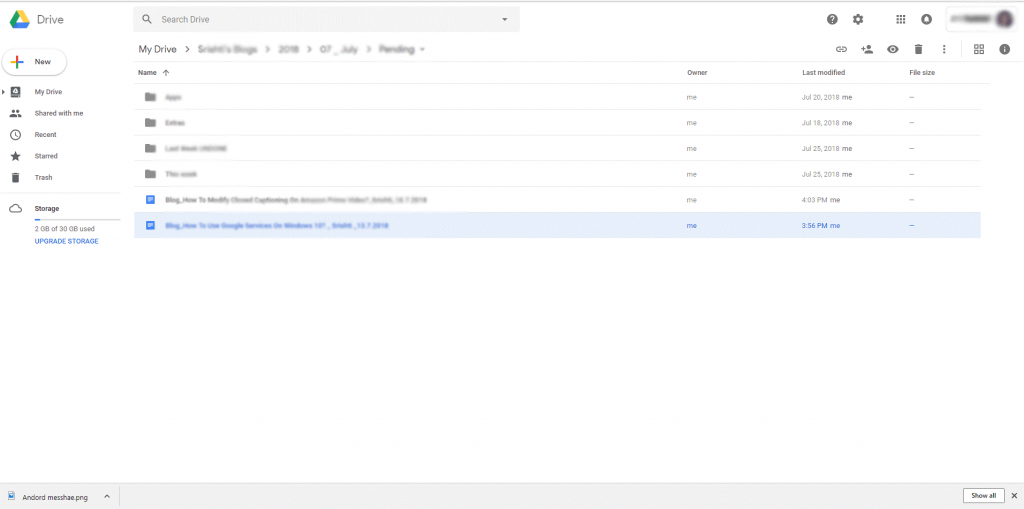Toggle the View details info icon
The height and width of the screenshot is (509, 1024).
1004,49
